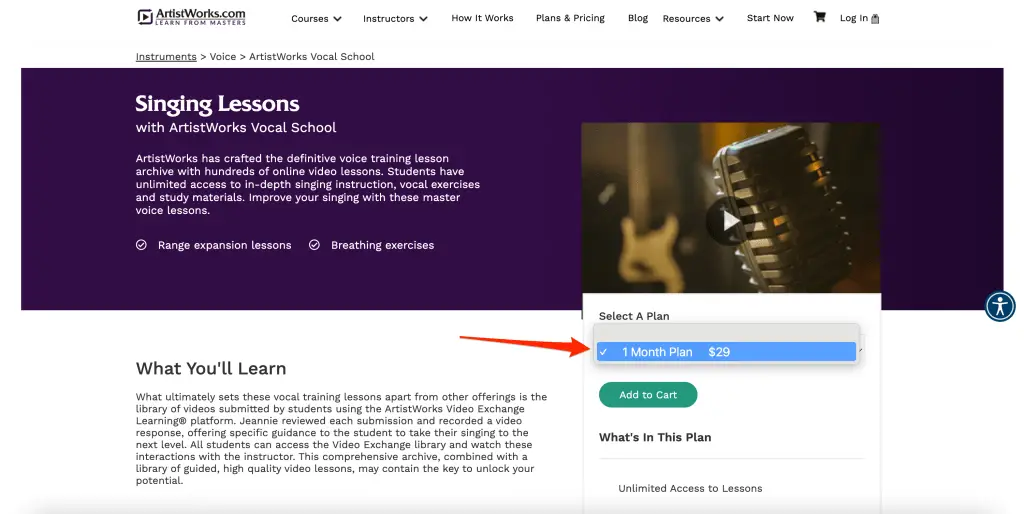The height and width of the screenshot is (514, 1024).
Task: Expand the Resources menu
Action: click(693, 18)
